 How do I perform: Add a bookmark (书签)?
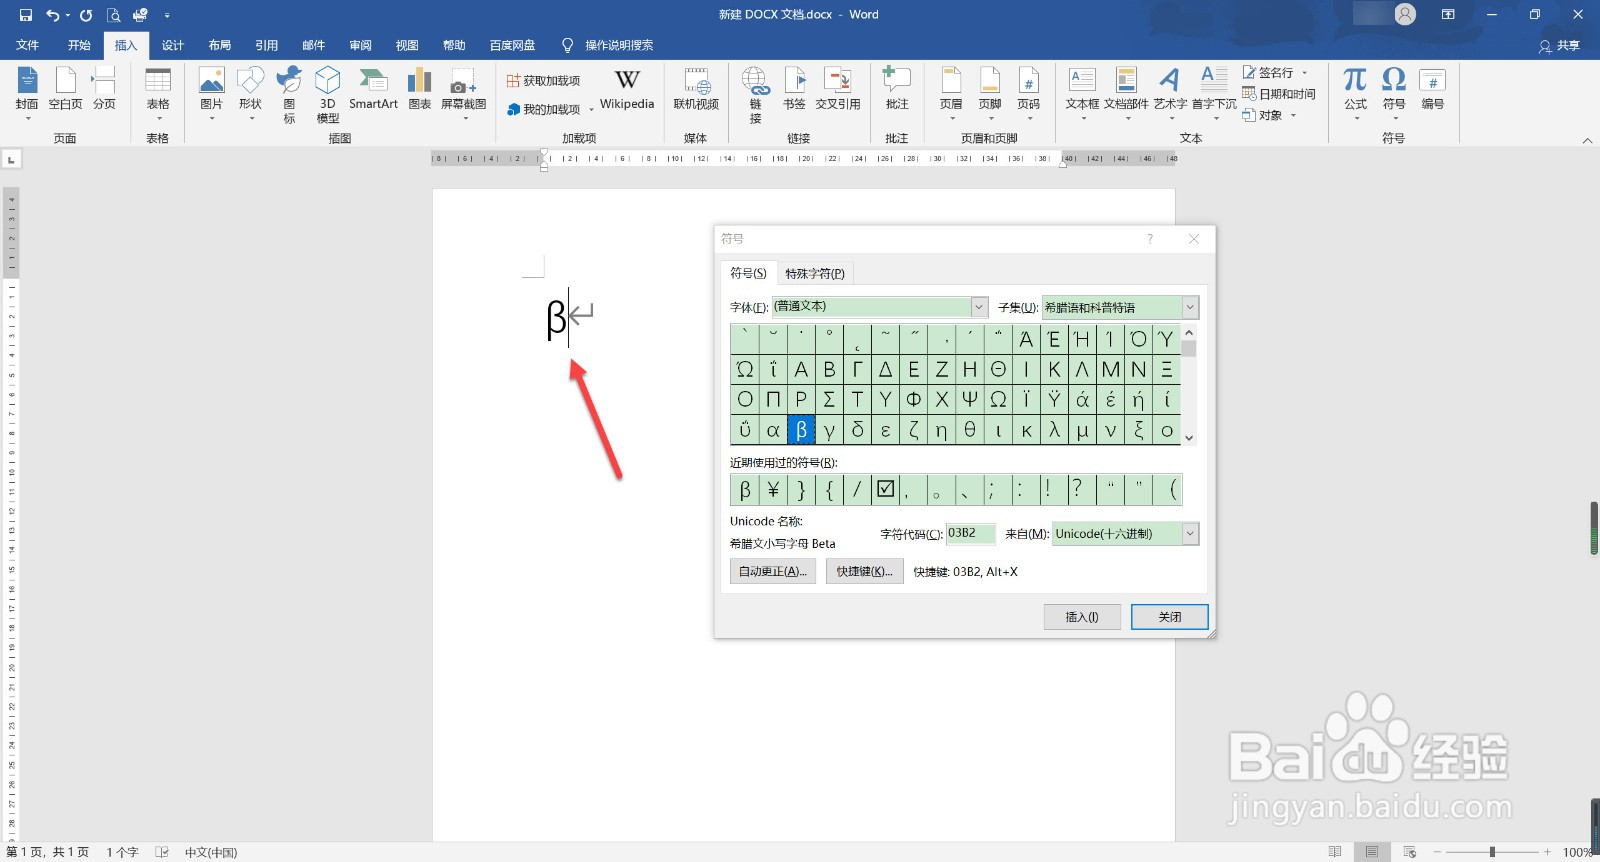[795, 90]
